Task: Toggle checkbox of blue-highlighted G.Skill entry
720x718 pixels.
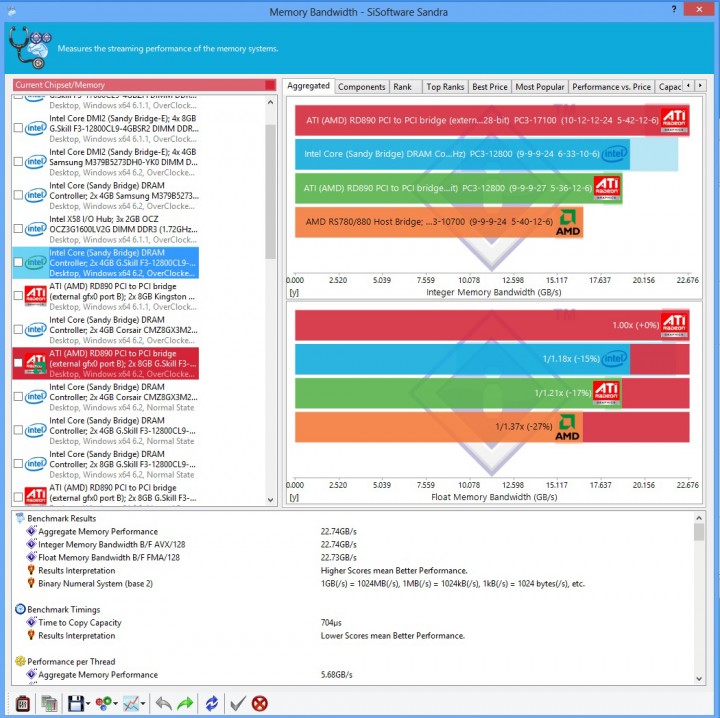Action: [x=18, y=262]
